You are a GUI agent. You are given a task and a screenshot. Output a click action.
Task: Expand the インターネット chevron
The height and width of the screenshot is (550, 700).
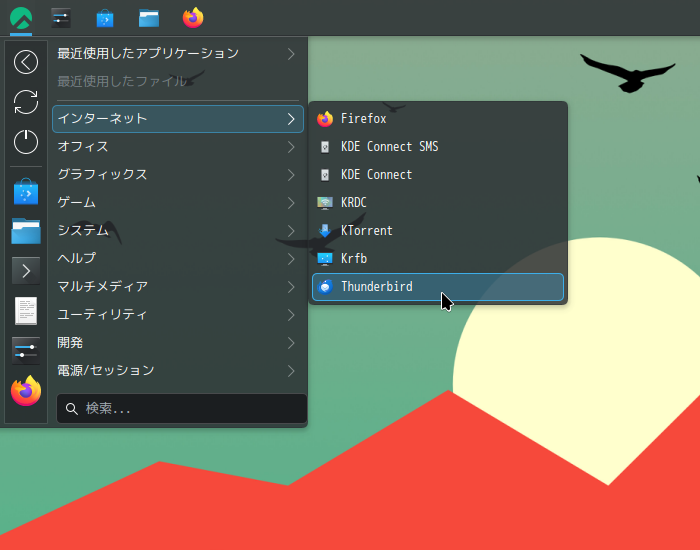point(291,119)
